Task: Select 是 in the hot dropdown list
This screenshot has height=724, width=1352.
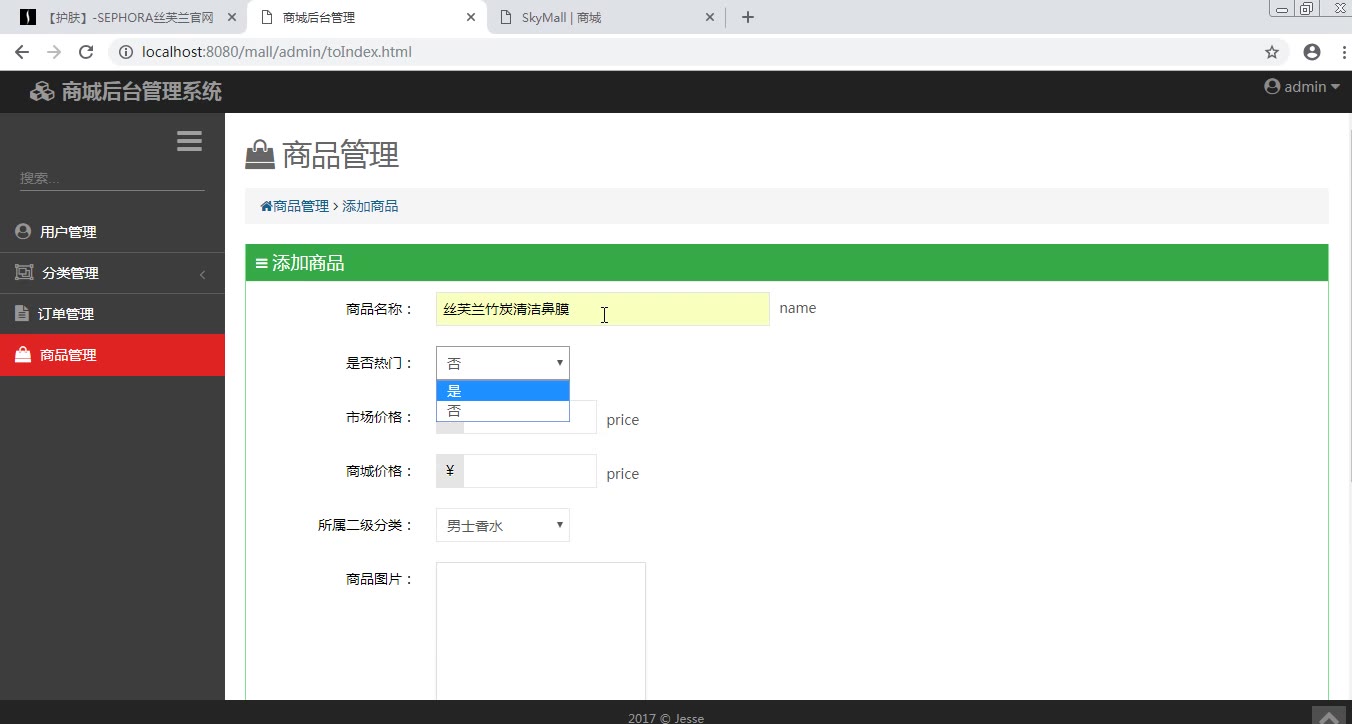Action: point(503,391)
